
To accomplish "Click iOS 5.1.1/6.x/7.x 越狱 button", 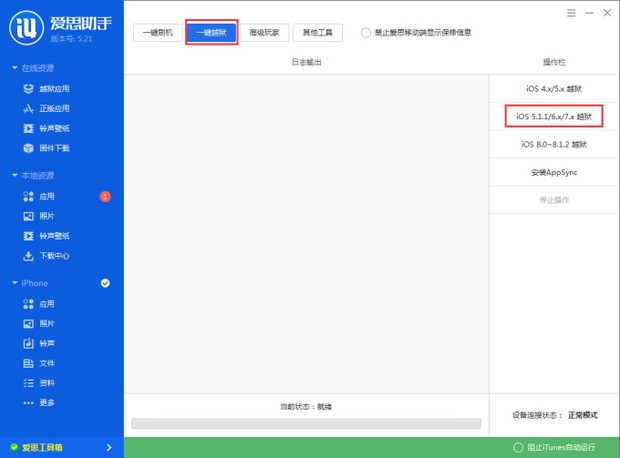I will click(554, 116).
